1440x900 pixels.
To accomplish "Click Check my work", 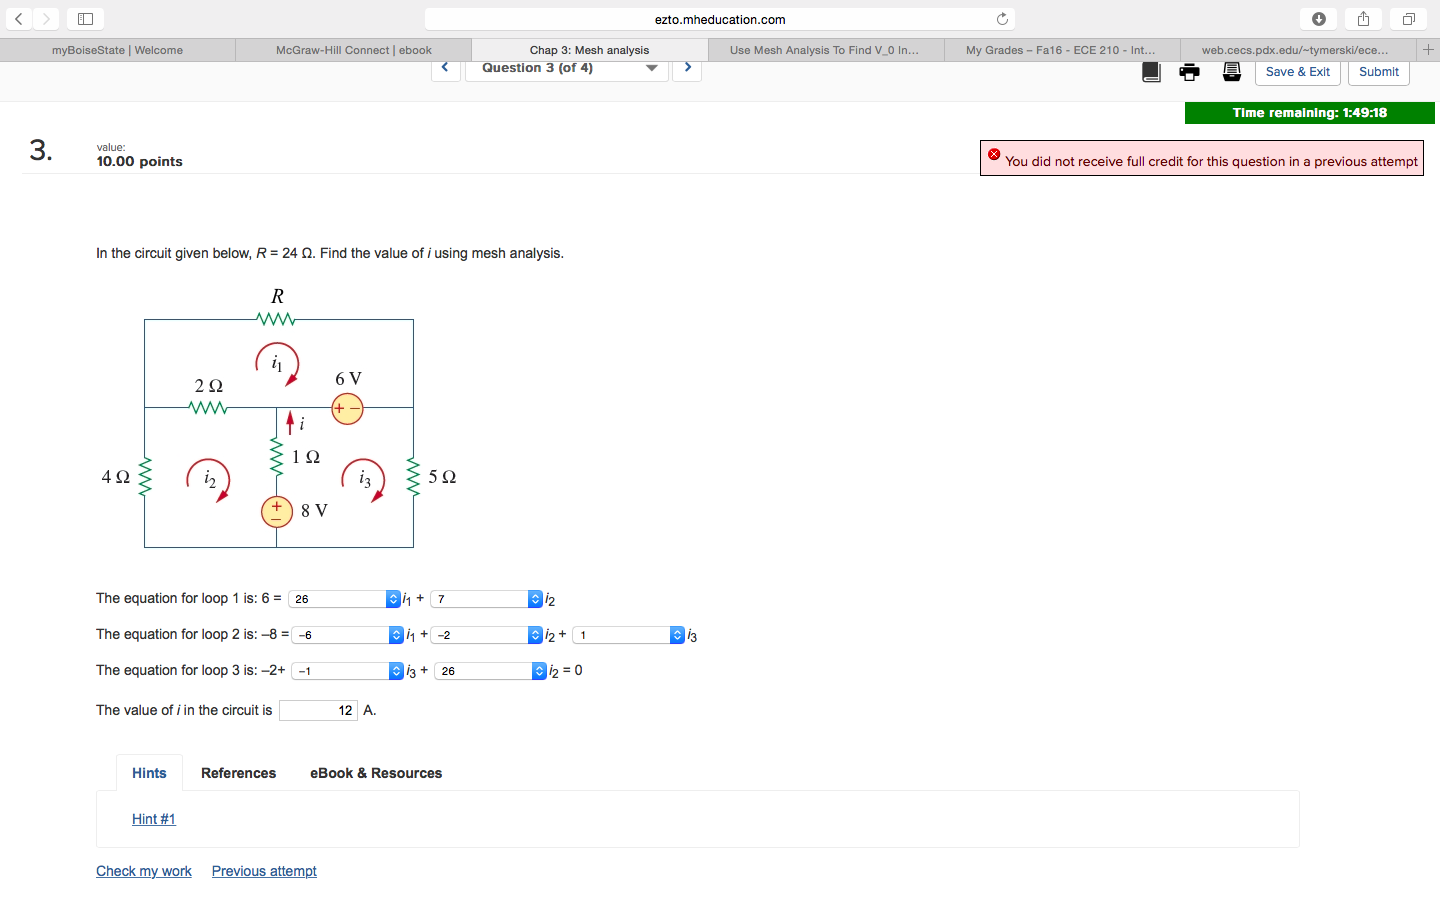I will tap(144, 871).
